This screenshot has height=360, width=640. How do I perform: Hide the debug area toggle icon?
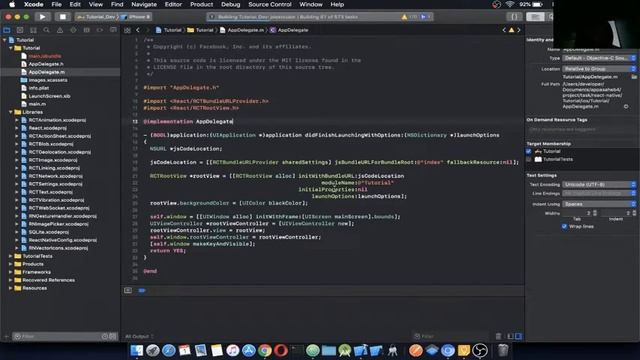tap(128, 290)
